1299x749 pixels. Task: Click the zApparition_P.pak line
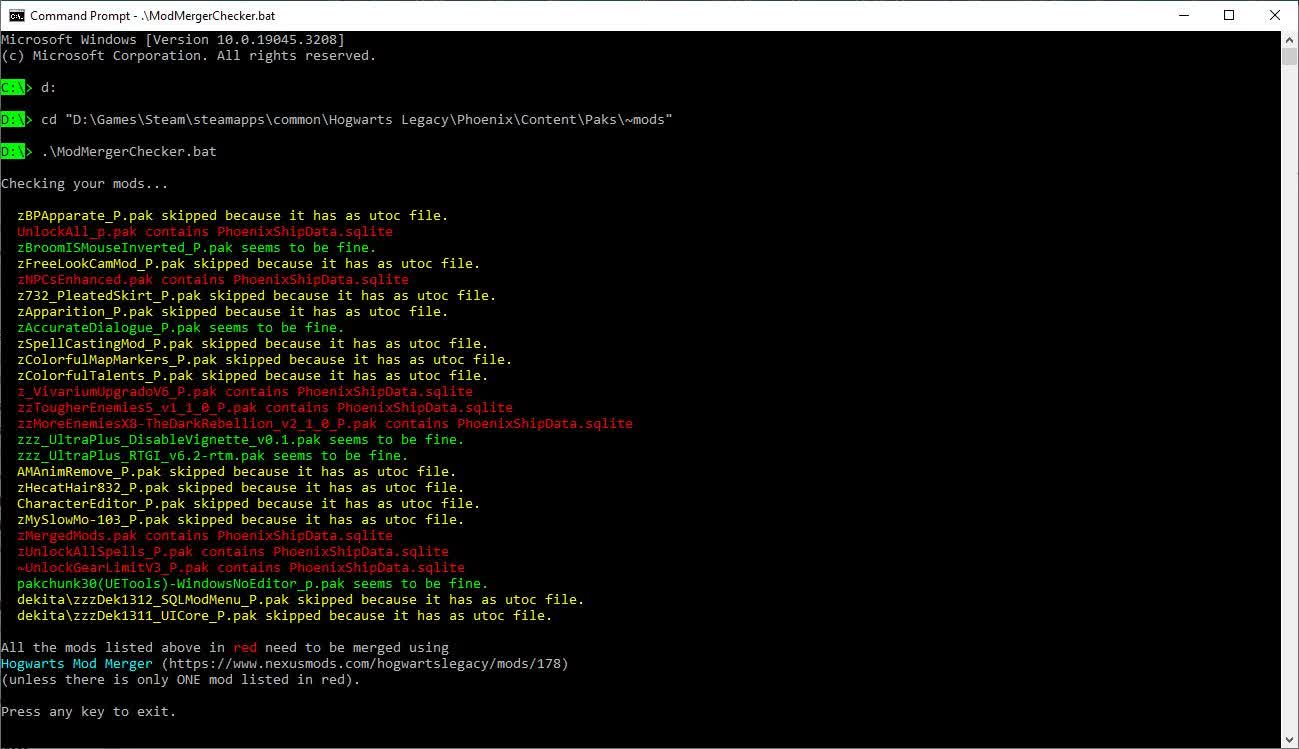233,312
